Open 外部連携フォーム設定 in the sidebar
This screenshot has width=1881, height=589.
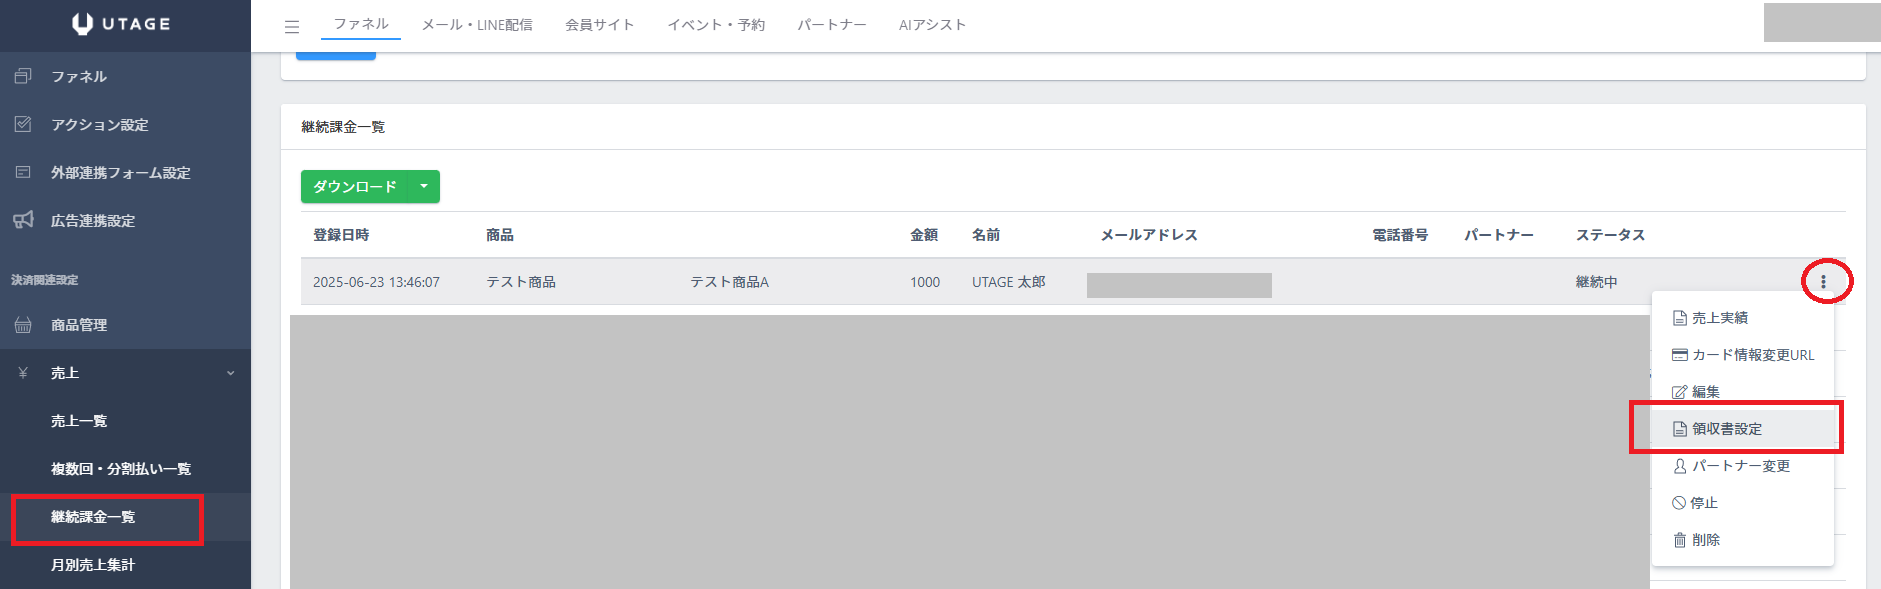tap(125, 172)
